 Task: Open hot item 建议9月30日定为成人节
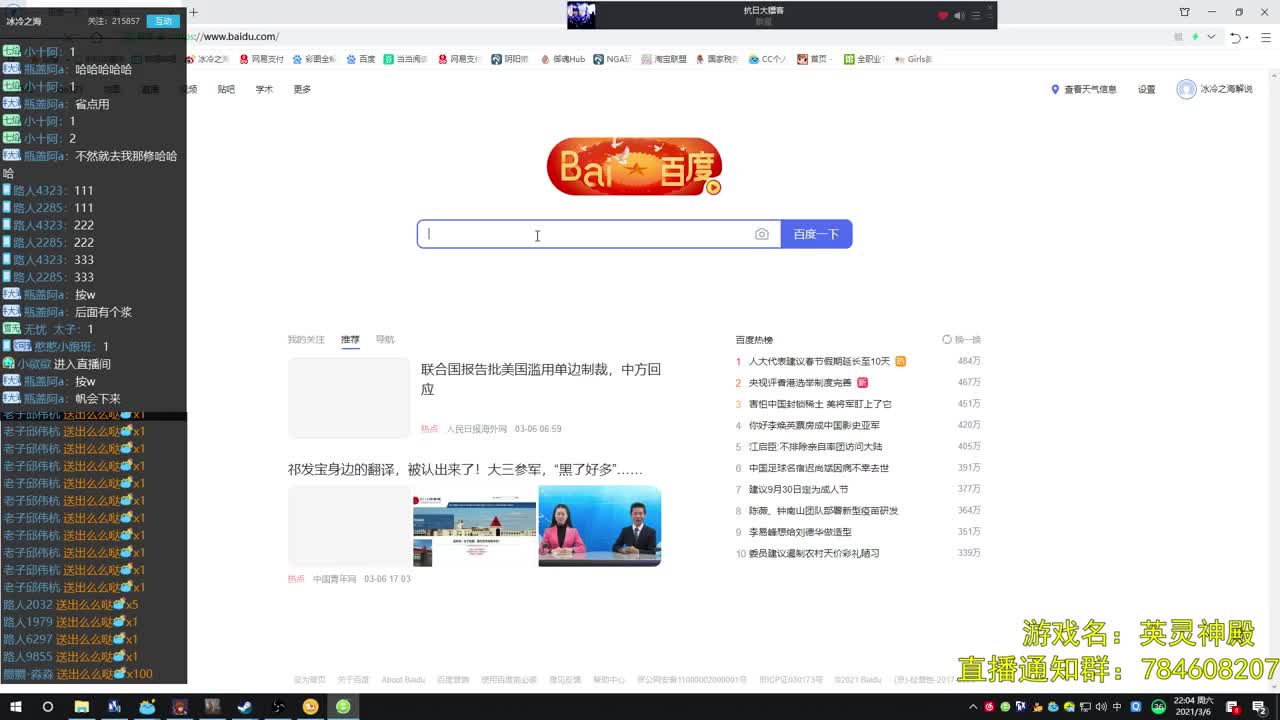pos(798,489)
